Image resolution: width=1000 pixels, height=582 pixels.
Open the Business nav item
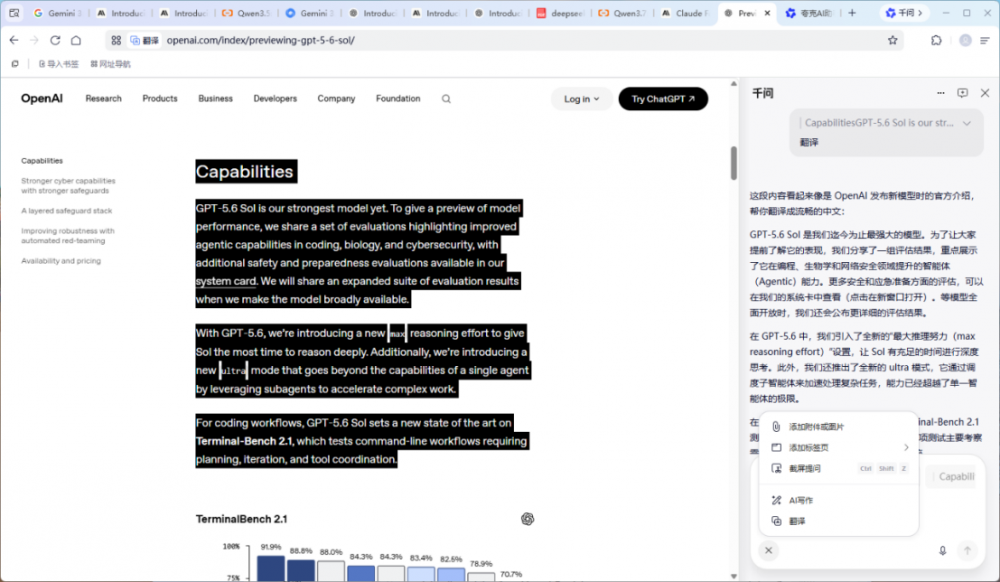tap(216, 99)
